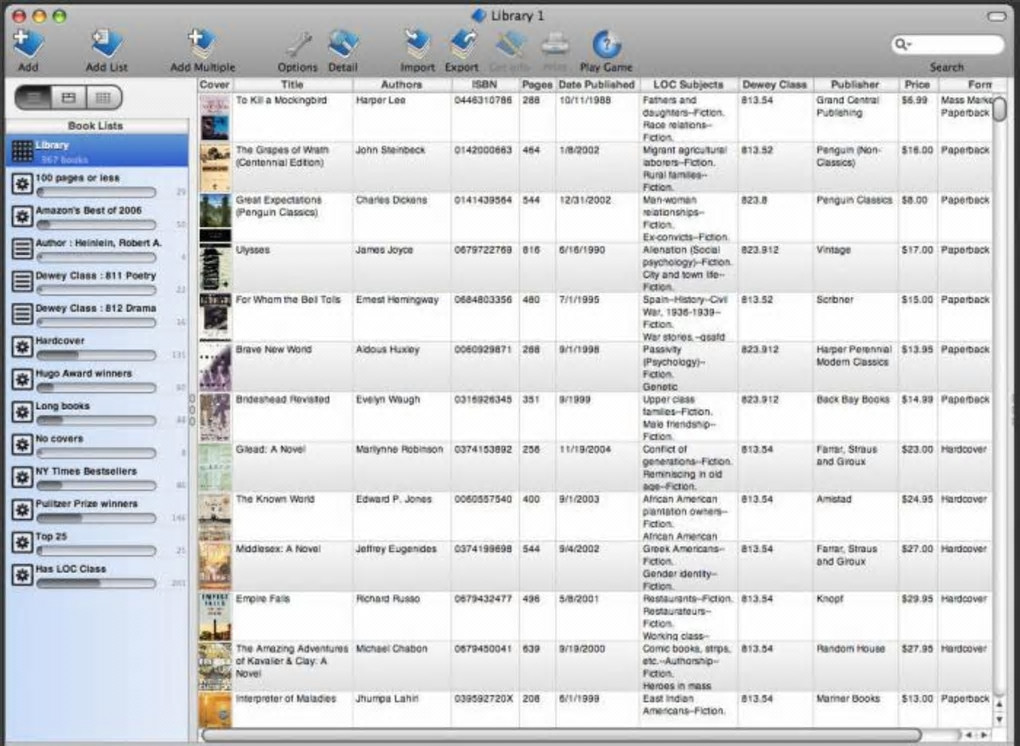Click the Add Multiple books icon

[202, 44]
